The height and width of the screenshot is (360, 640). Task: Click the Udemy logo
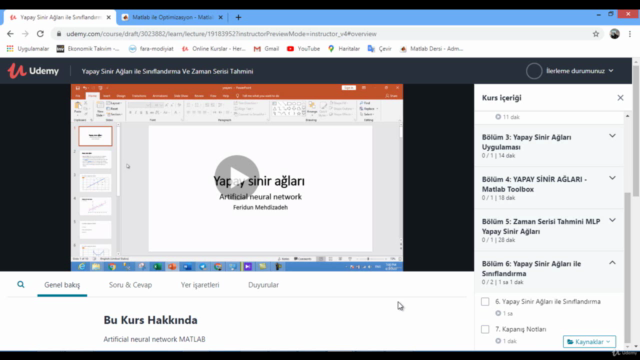click(x=33, y=71)
